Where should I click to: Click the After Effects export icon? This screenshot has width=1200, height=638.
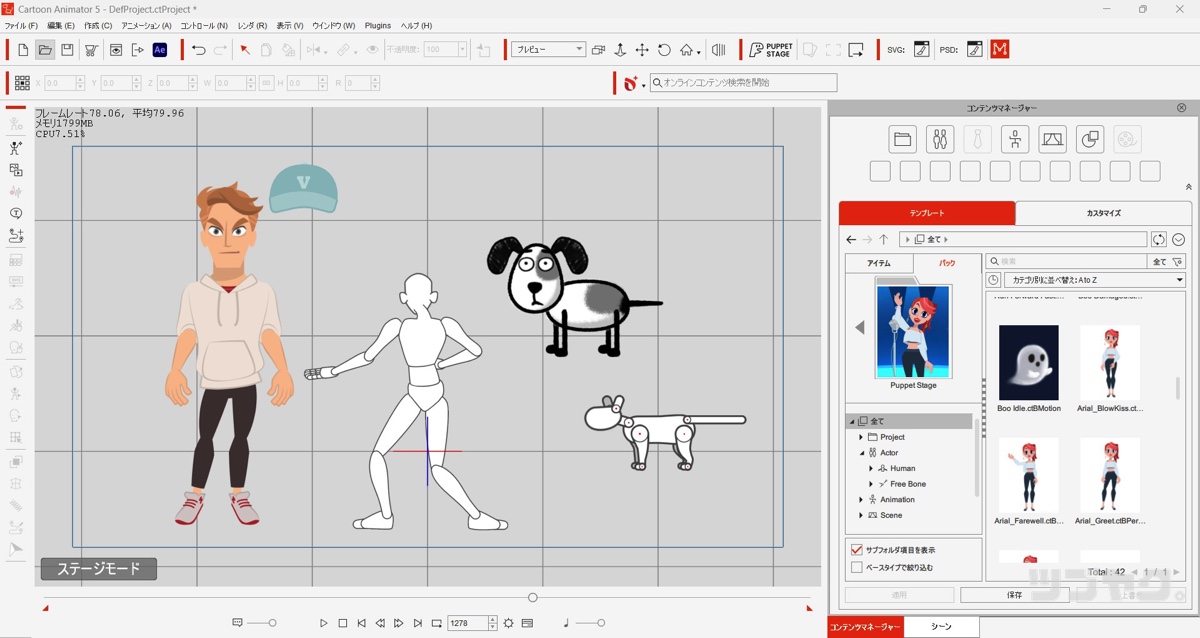(159, 50)
